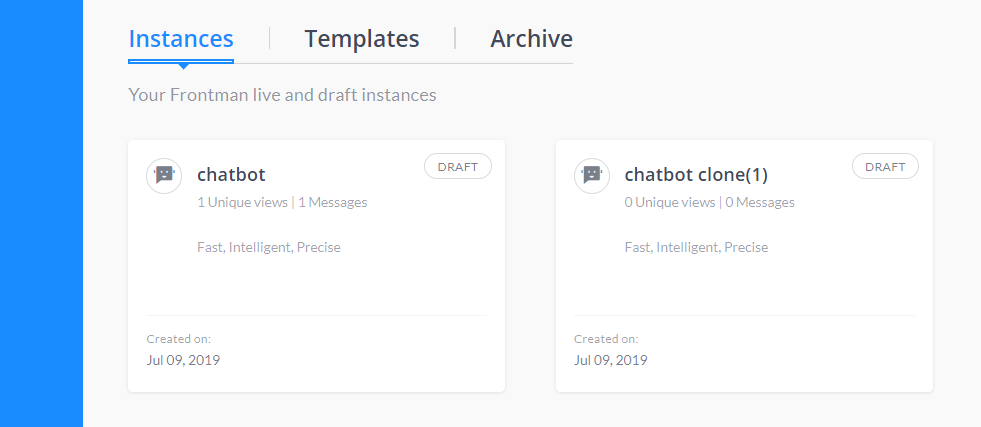Click clone(1)'s 'Fast, Intelligent, Precise' description

coord(696,248)
